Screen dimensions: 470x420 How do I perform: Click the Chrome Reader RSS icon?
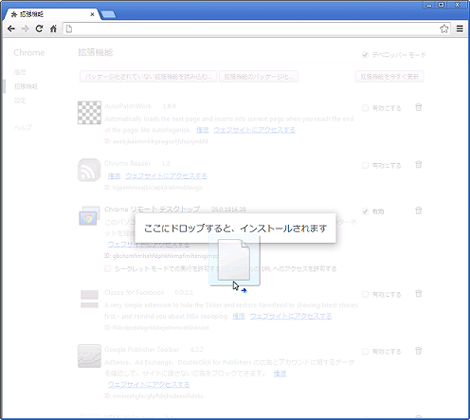pyautogui.click(x=89, y=170)
